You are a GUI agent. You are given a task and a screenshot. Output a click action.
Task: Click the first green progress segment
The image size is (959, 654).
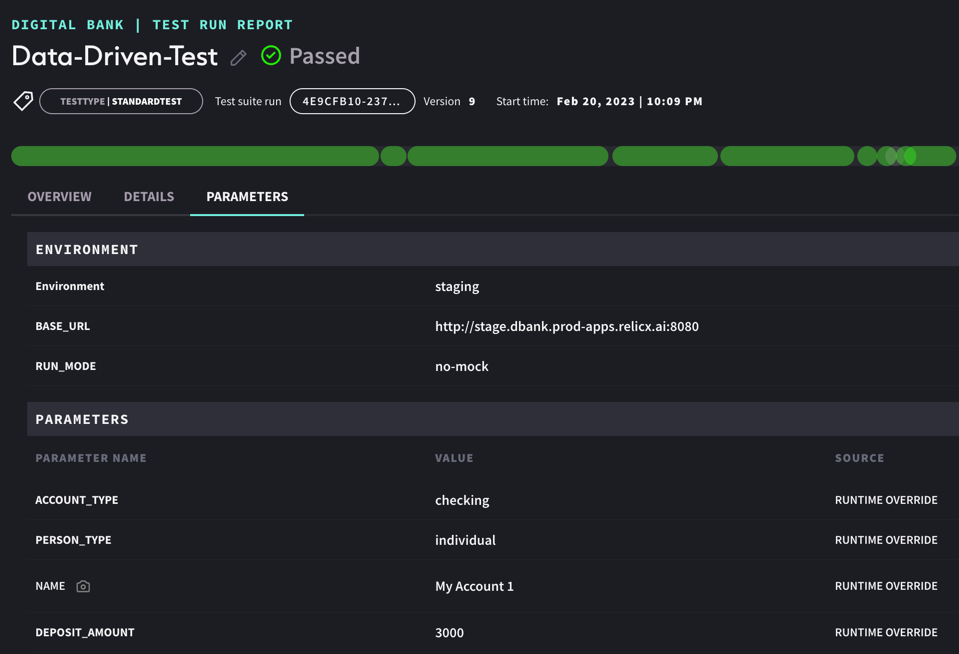[195, 156]
